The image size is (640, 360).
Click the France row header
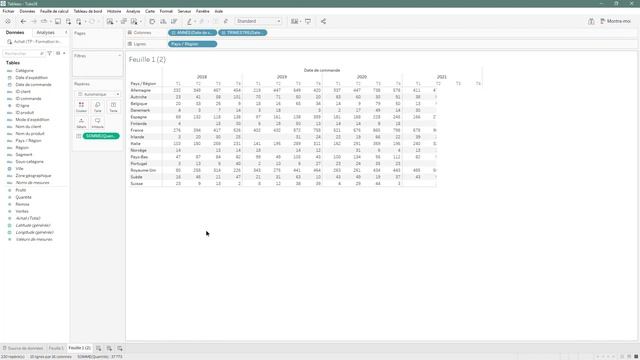[x=137, y=130]
